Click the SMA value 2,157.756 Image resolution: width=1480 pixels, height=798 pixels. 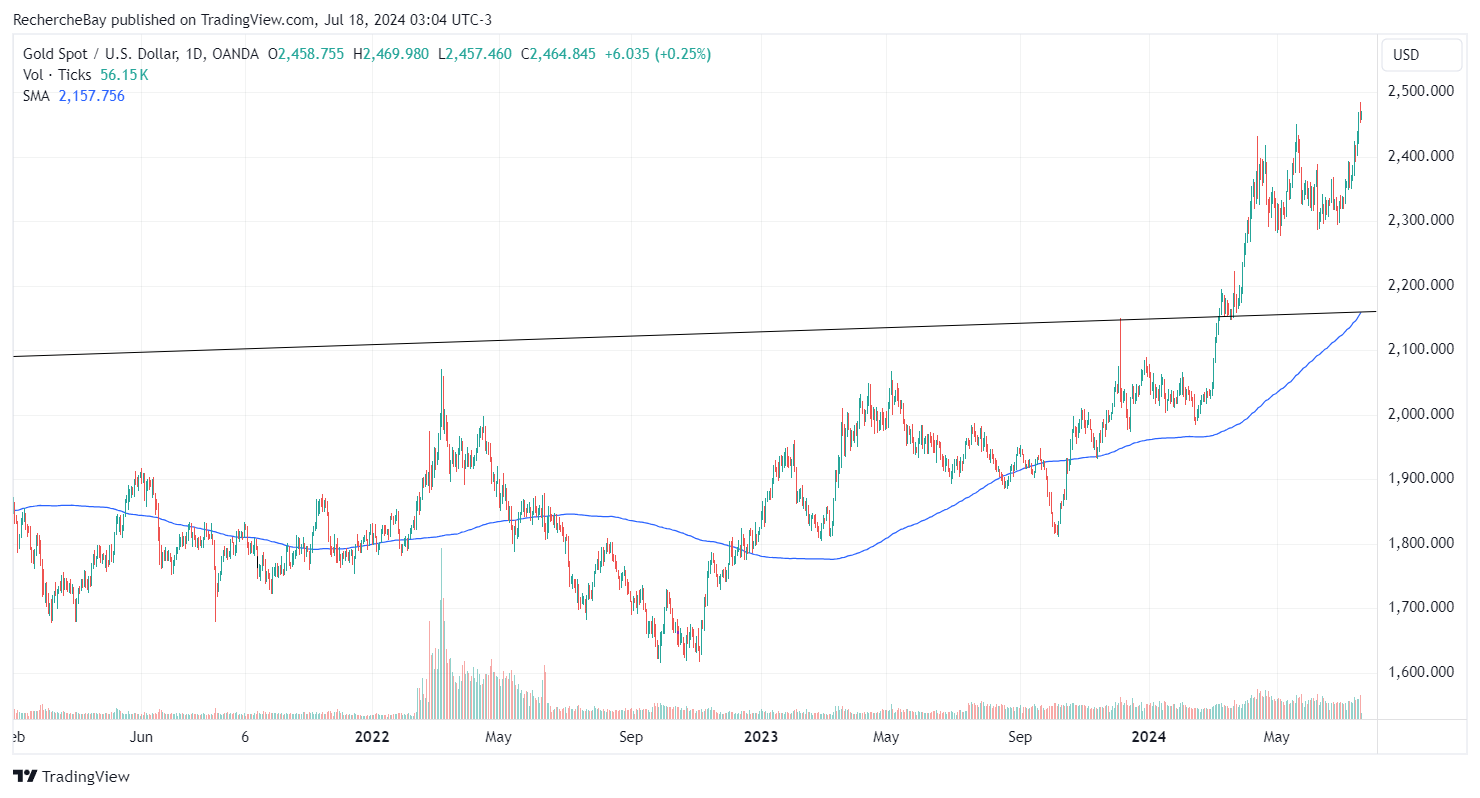coord(91,96)
